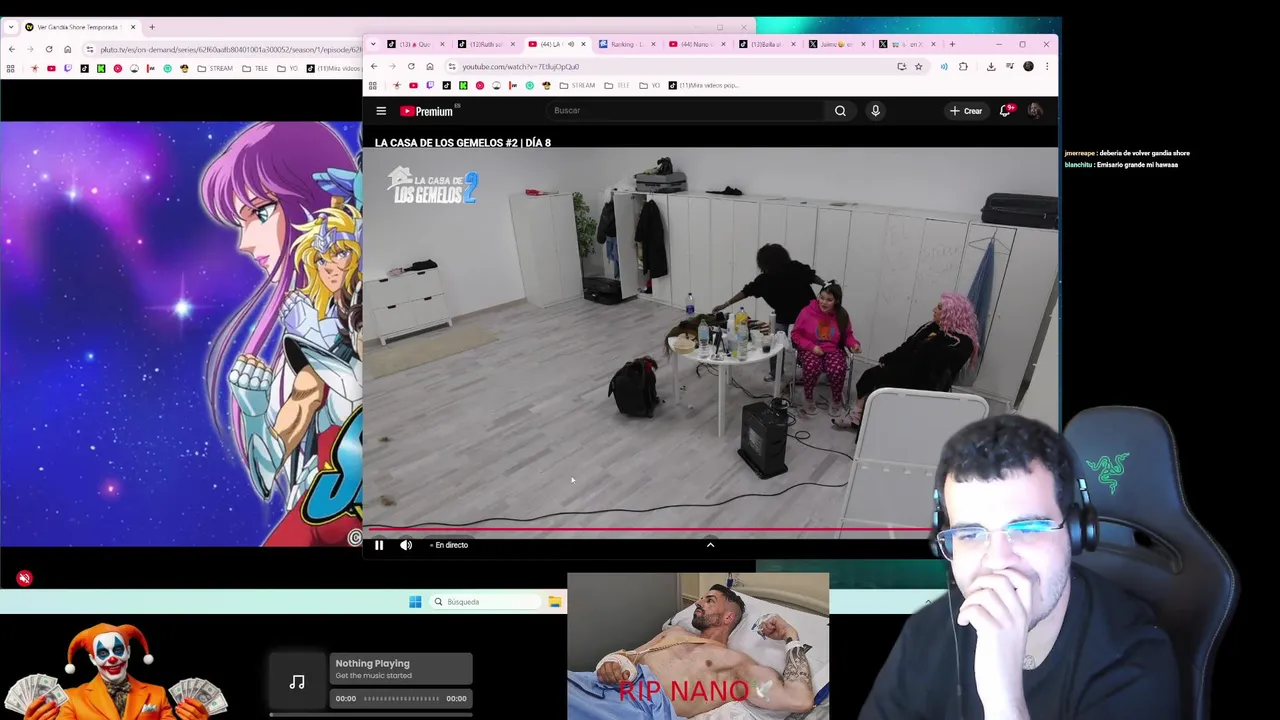Reload the Pluto TV page
This screenshot has width=1280, height=720.
[49, 49]
